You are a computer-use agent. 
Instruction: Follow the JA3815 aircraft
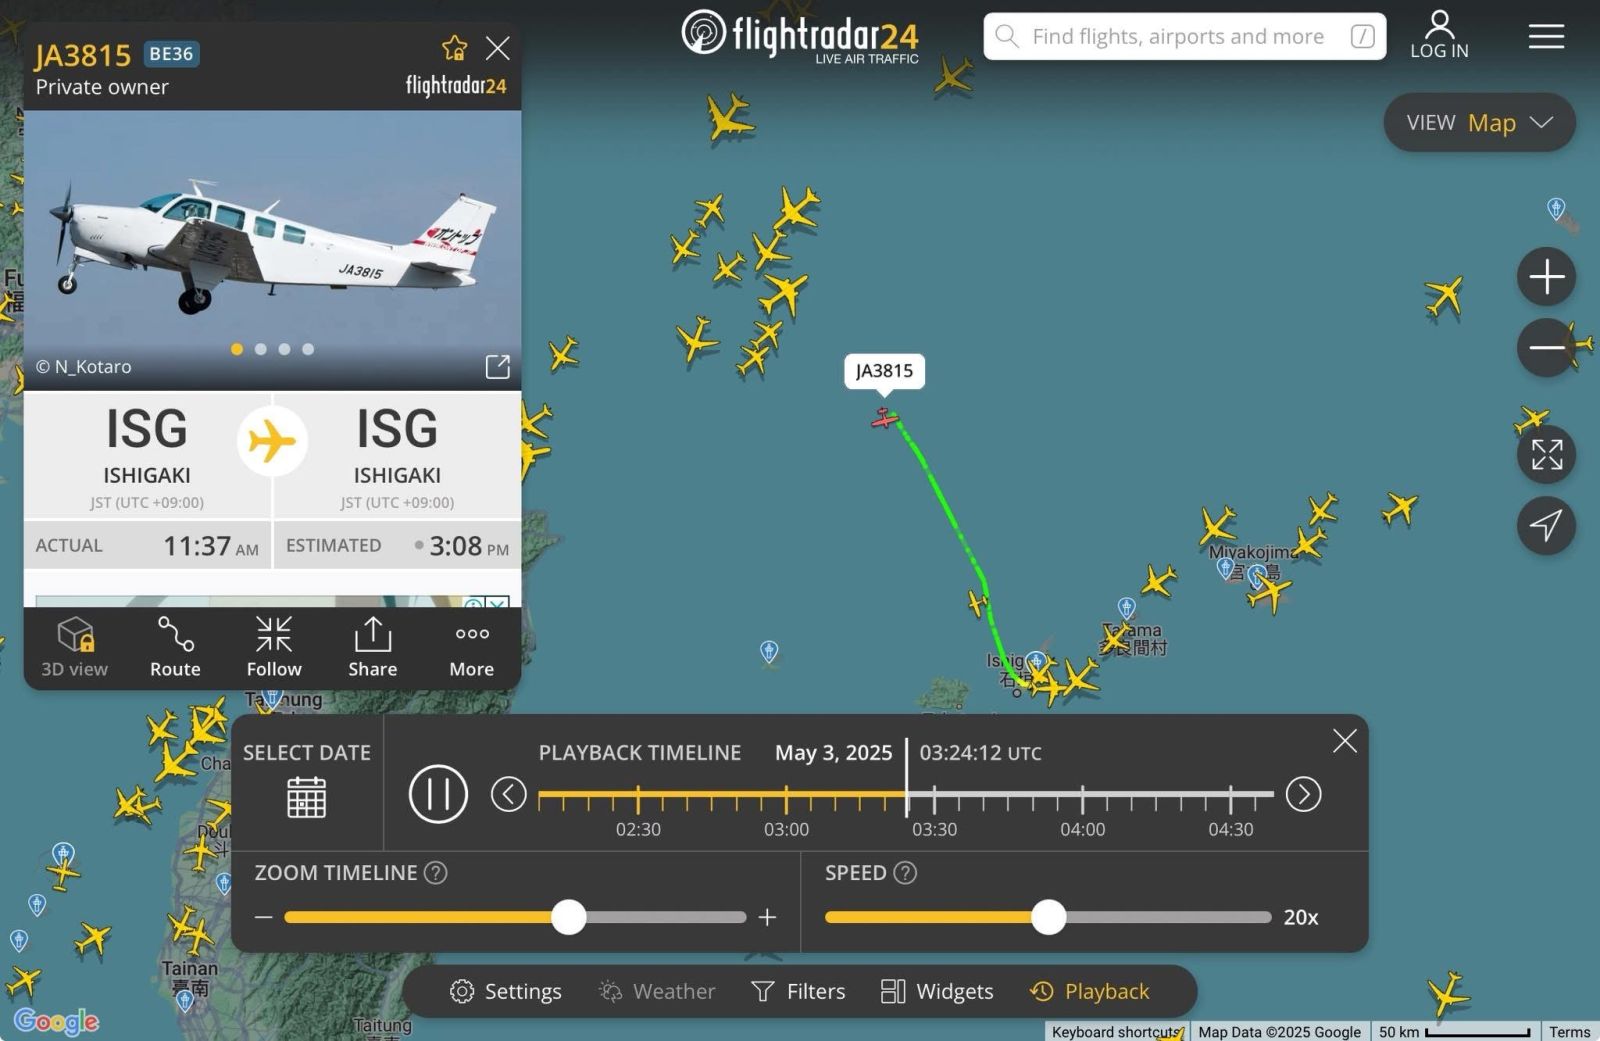(x=273, y=647)
